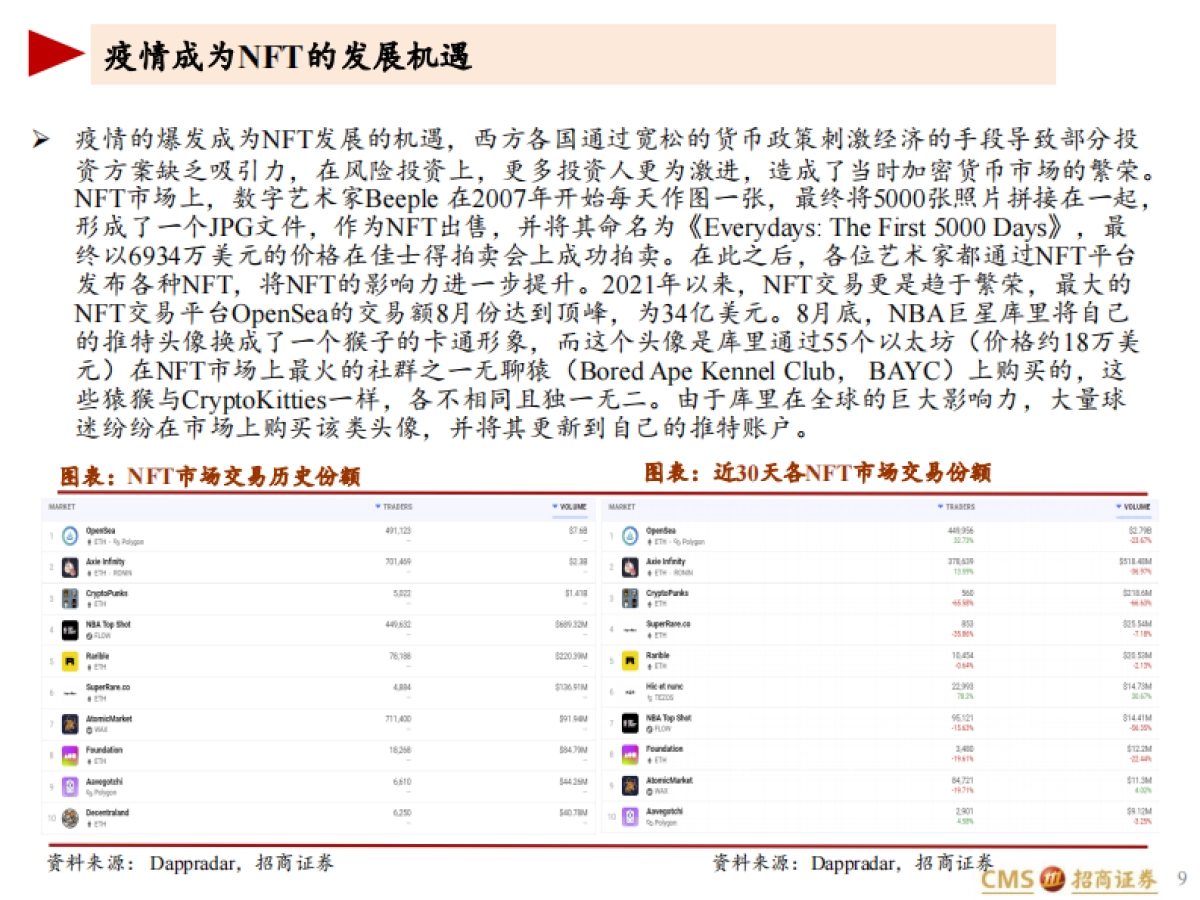Select the Foundation marketplace icon
The height and width of the screenshot is (900, 1200).
[71, 754]
